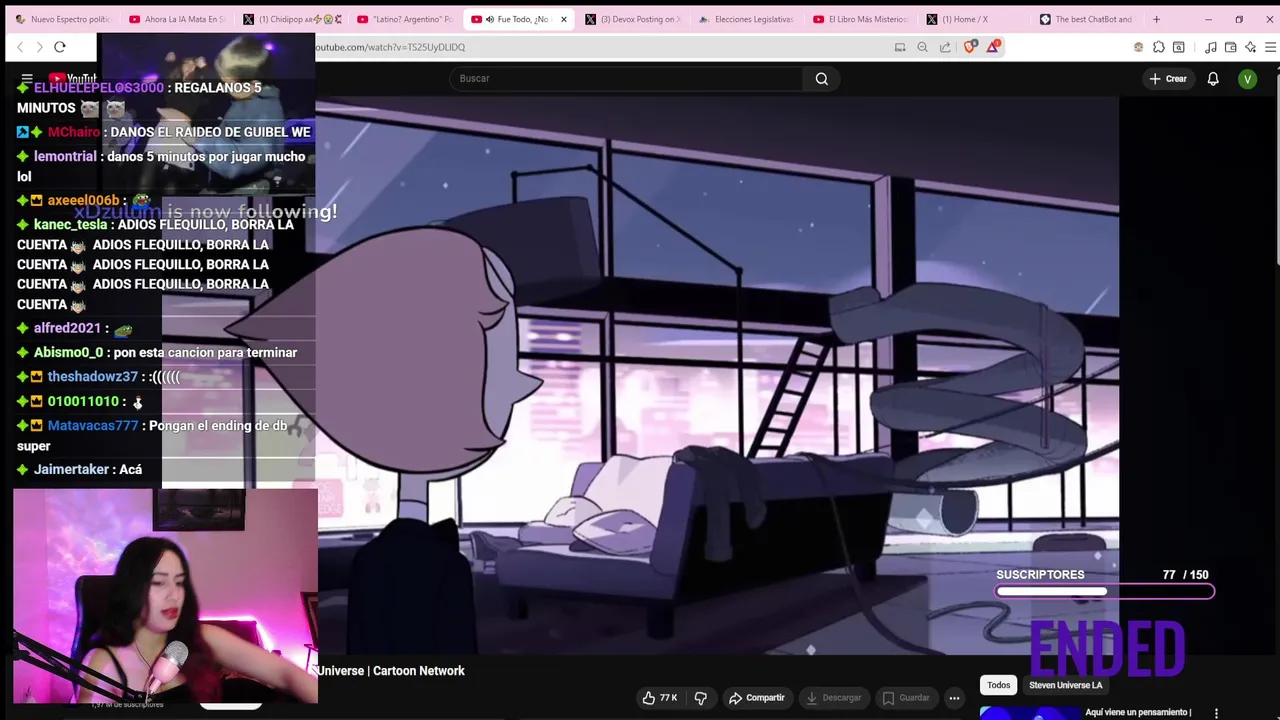Click the zoom magnifier in address bar
Viewport: 1280px width, 720px height.
922,47
